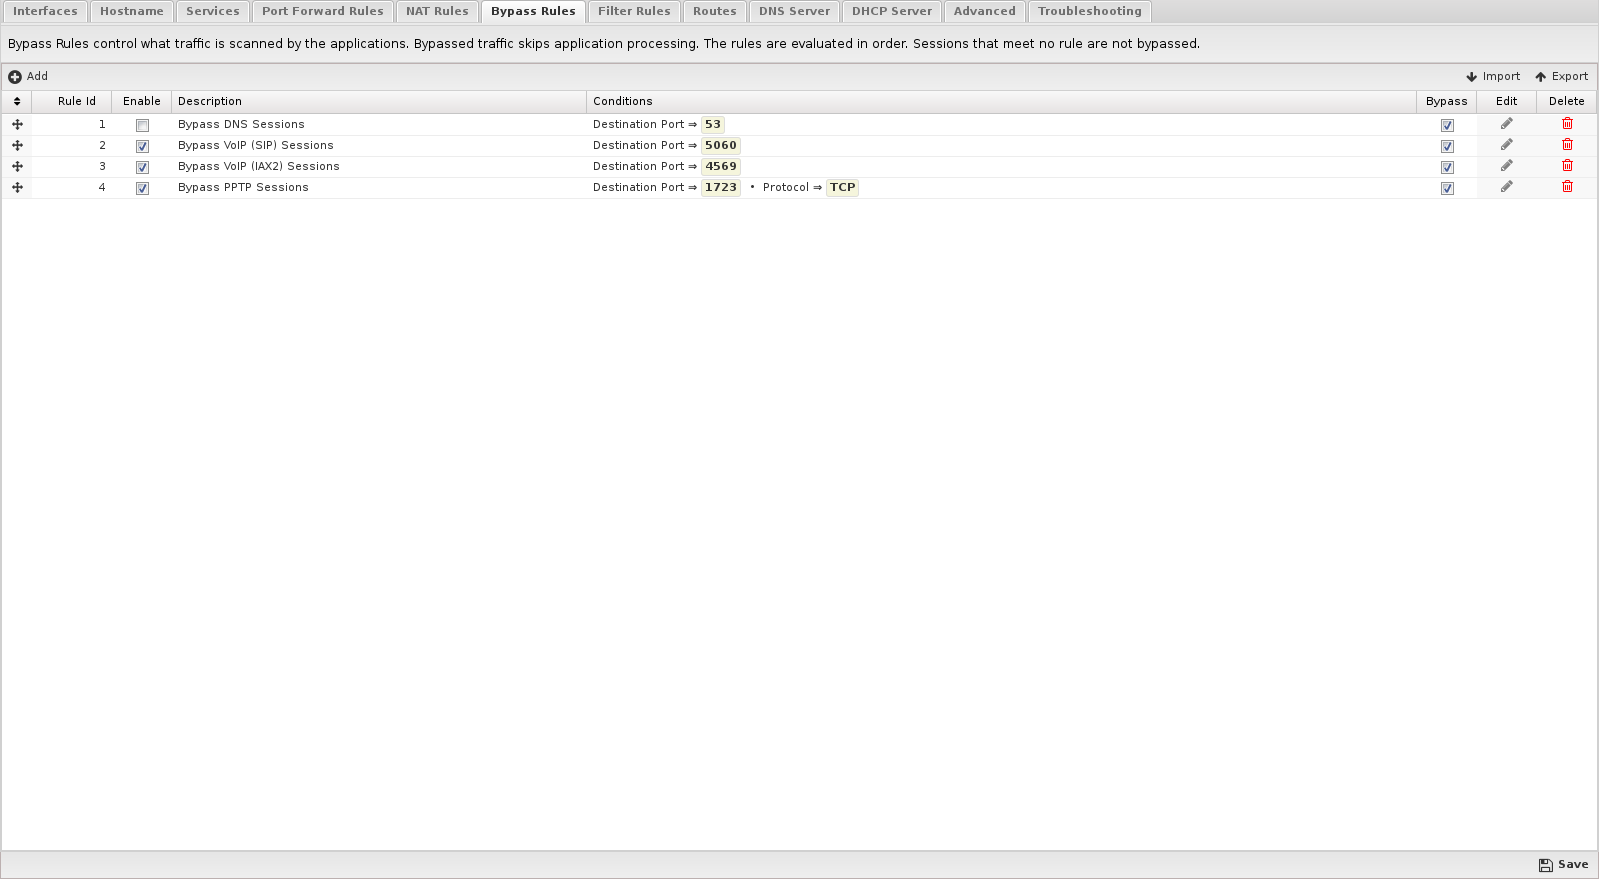The width and height of the screenshot is (1599, 879).
Task: Click the trash icon for rule 4
Action: pyautogui.click(x=1567, y=187)
